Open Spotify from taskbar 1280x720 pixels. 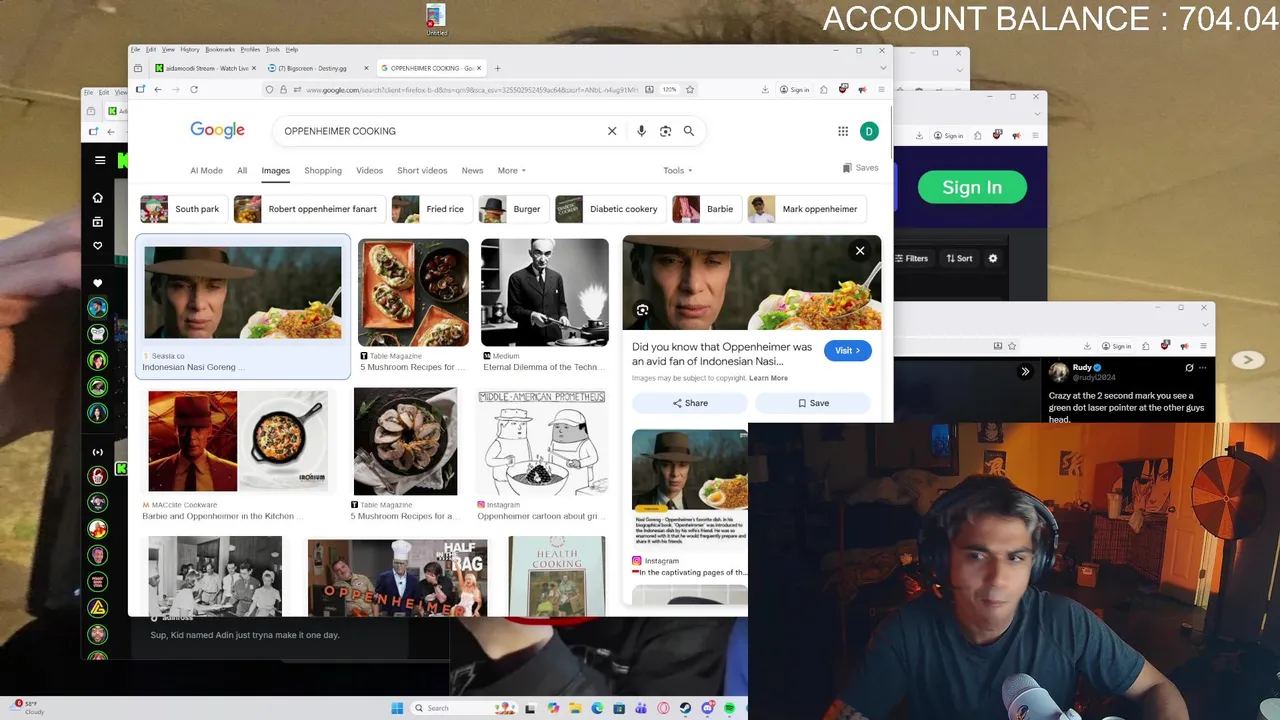click(x=729, y=708)
